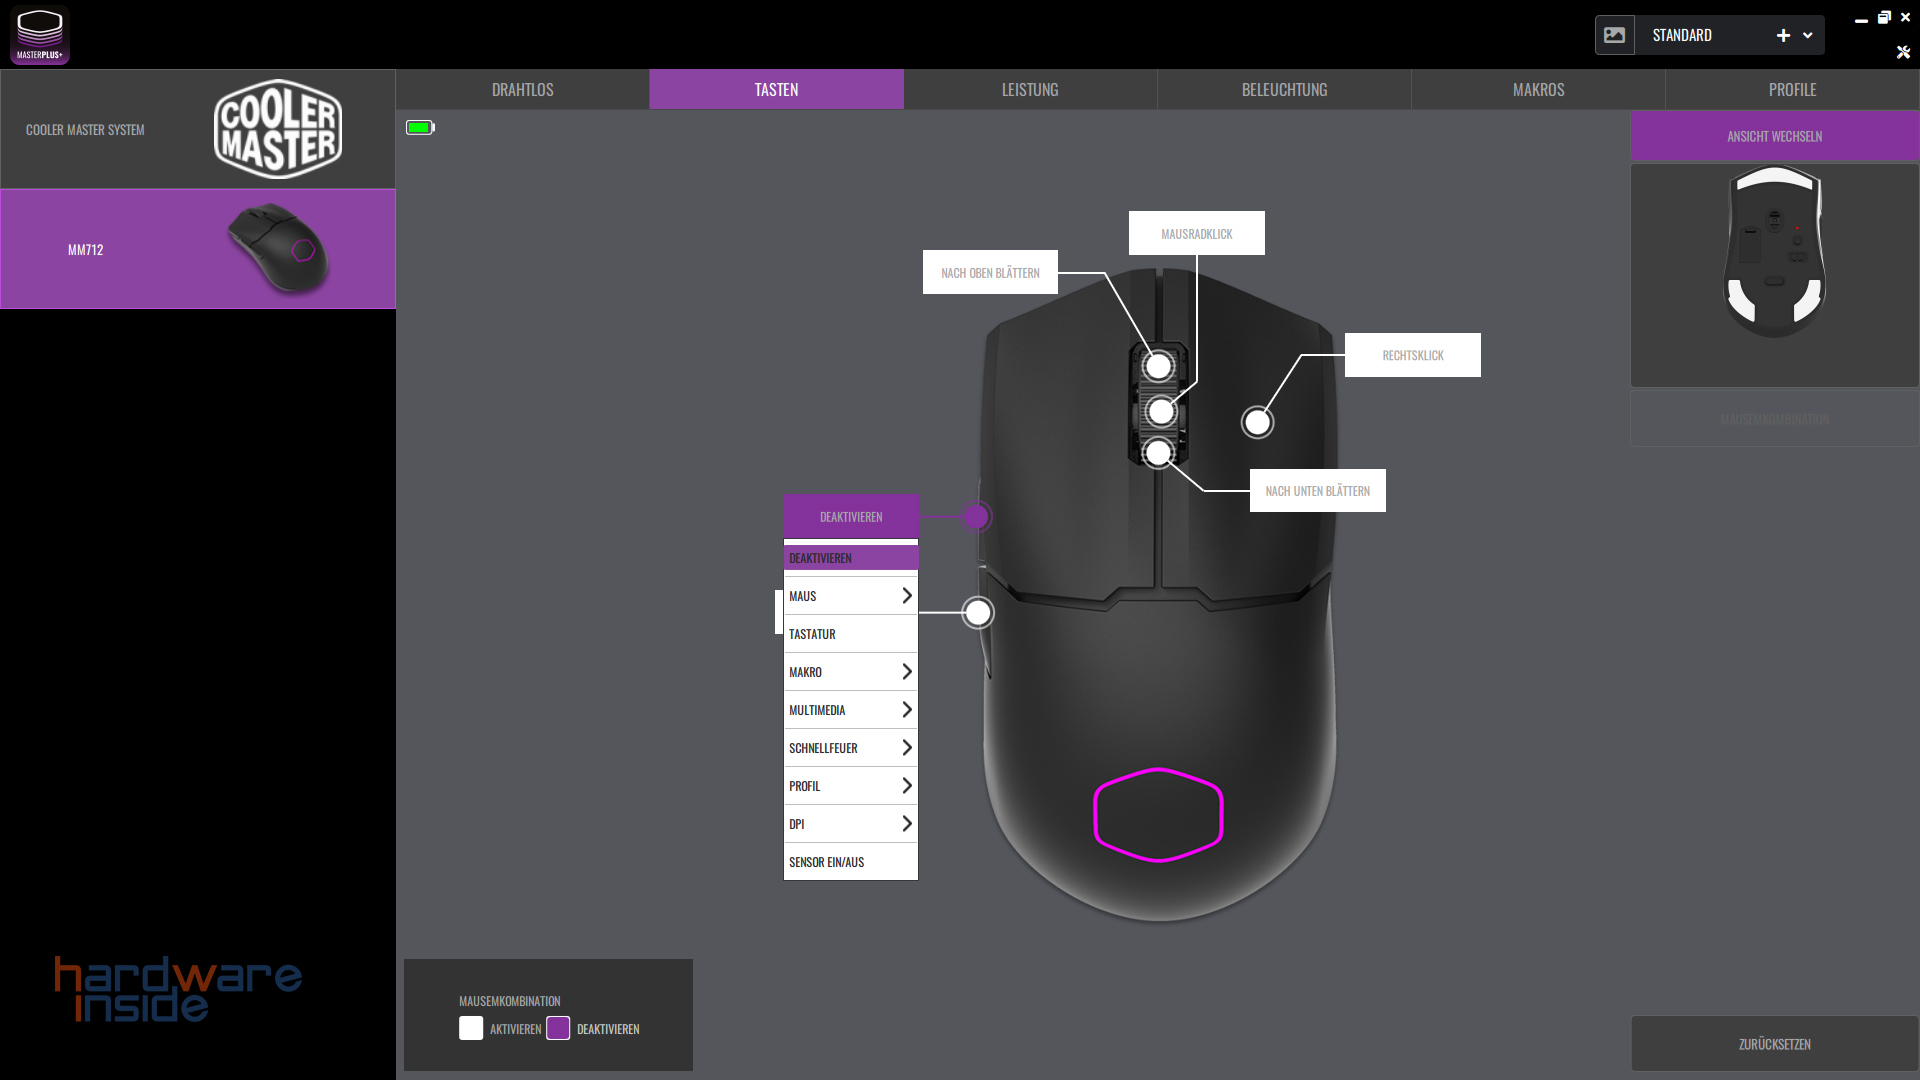The height and width of the screenshot is (1080, 1920).
Task: Open settings via the wrench icon
Action: coord(1905,52)
